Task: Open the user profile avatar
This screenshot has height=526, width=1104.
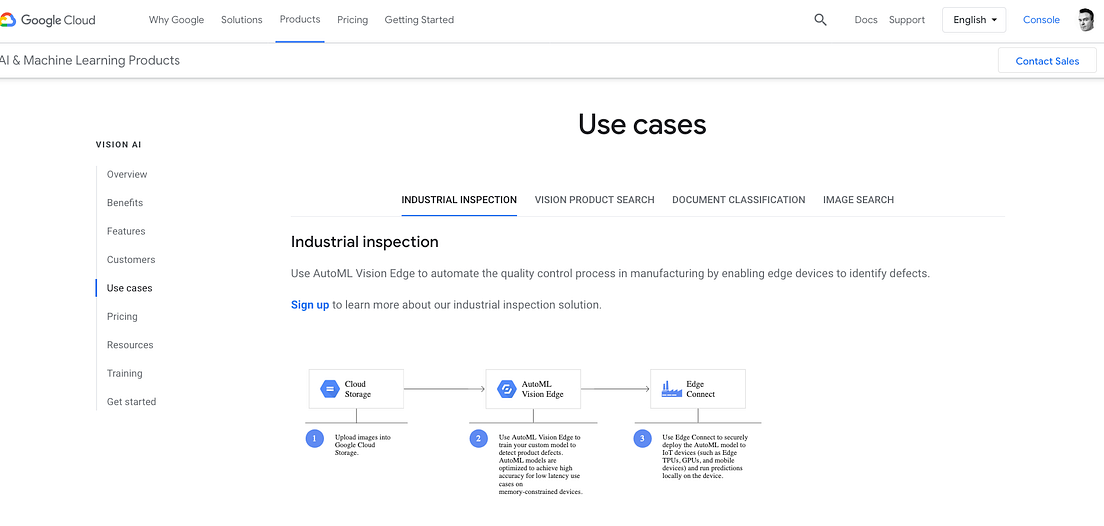Action: (x=1087, y=20)
